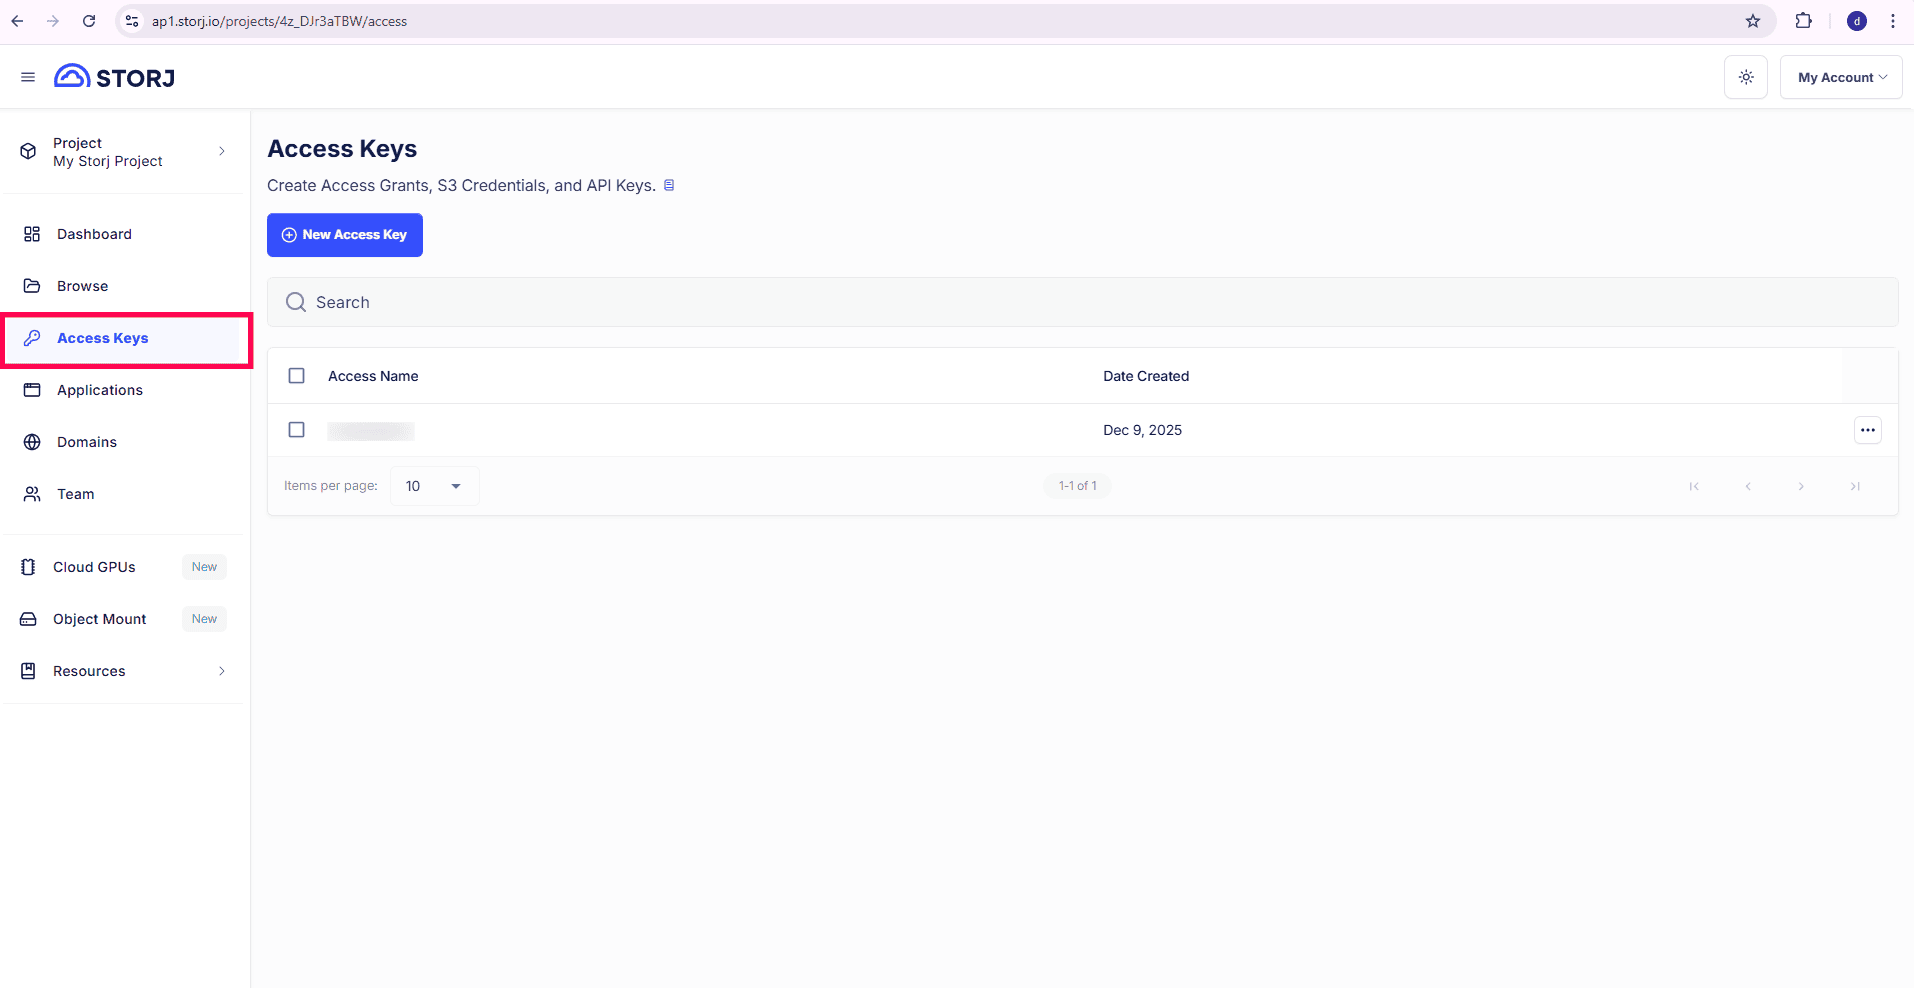Open the Applications section

(98, 390)
